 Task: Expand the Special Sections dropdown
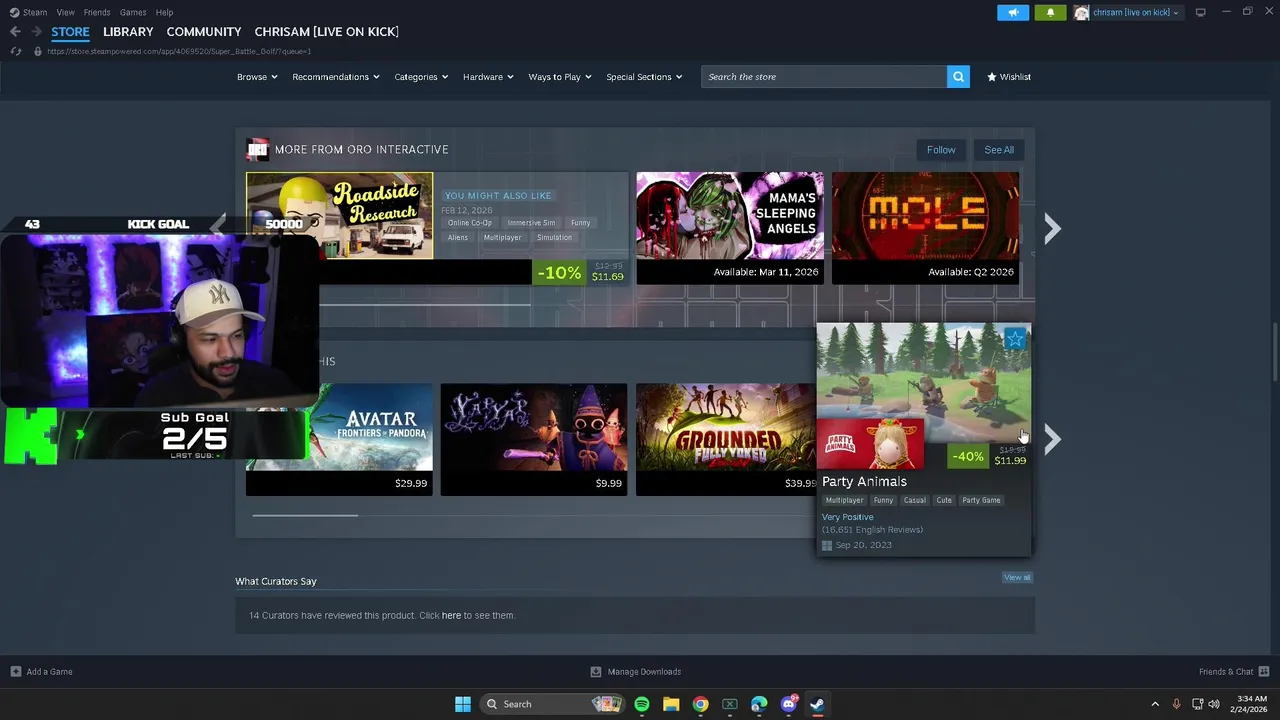(644, 77)
